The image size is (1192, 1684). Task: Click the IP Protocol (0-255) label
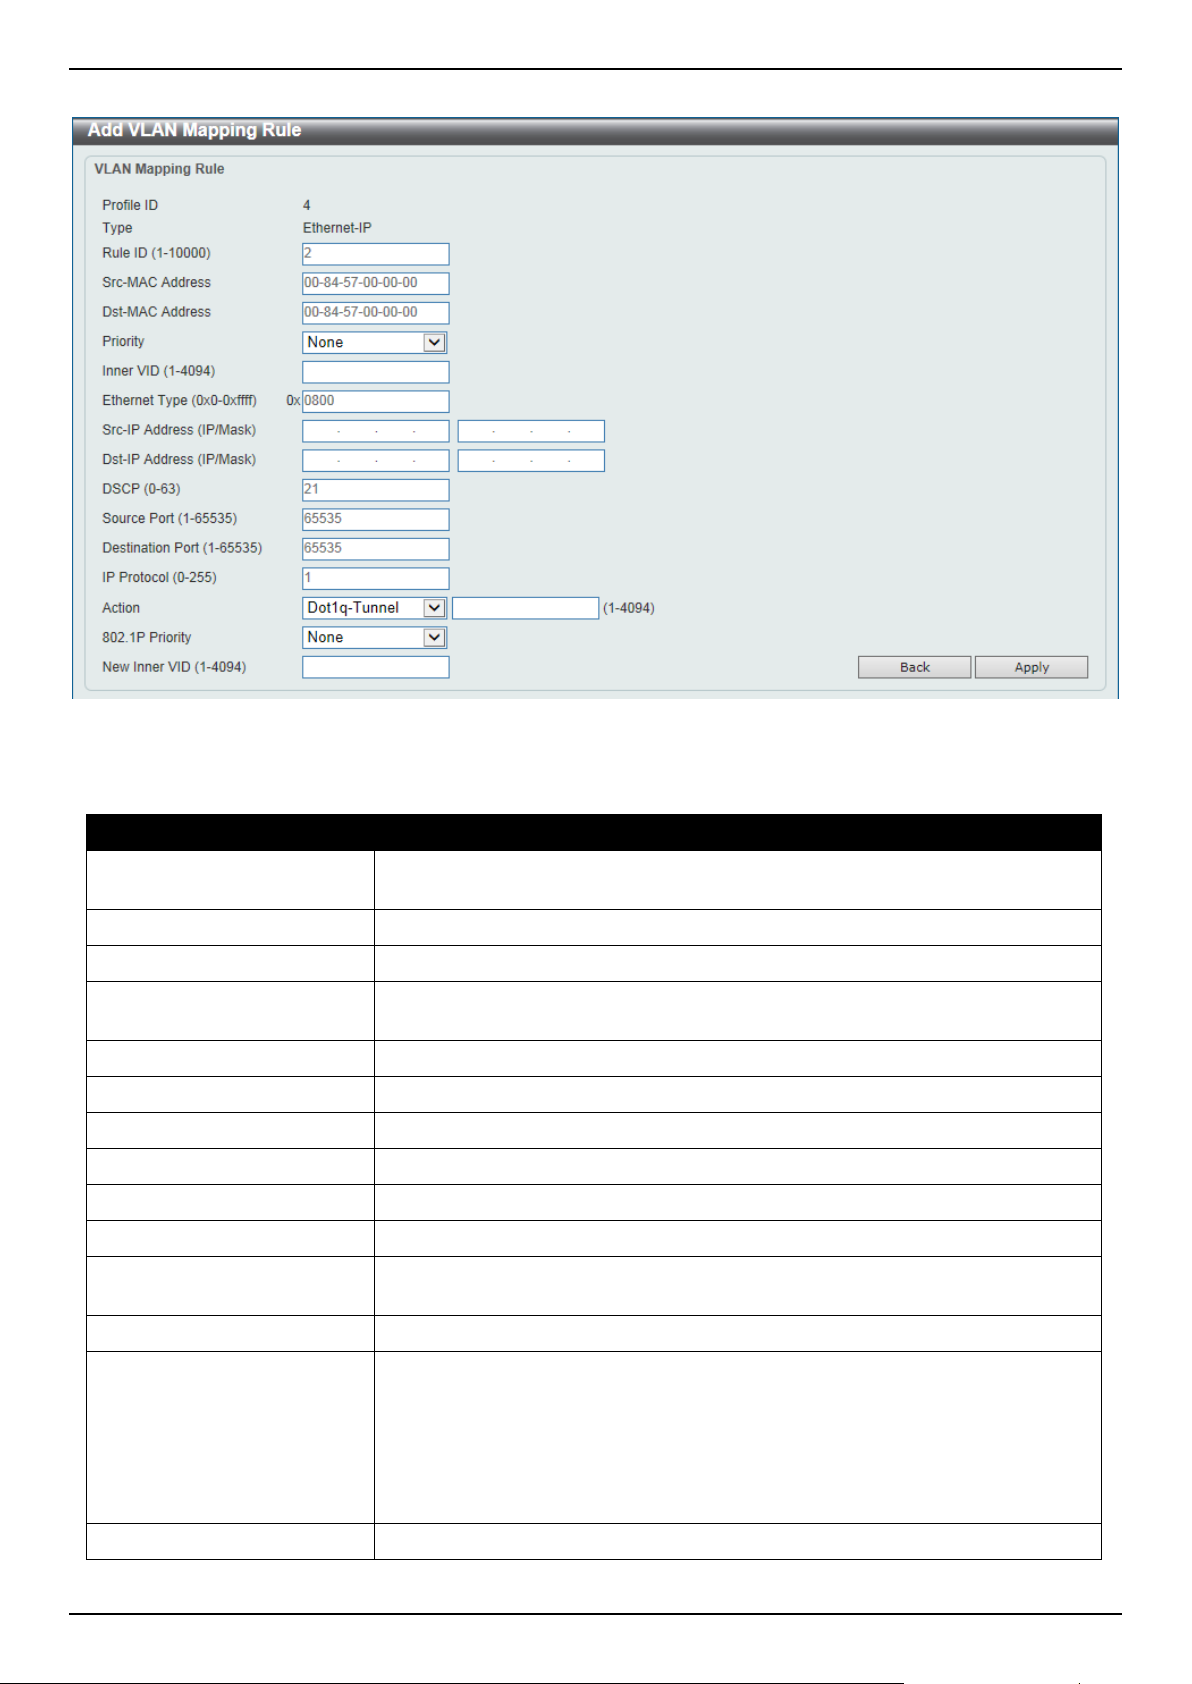pyautogui.click(x=159, y=577)
